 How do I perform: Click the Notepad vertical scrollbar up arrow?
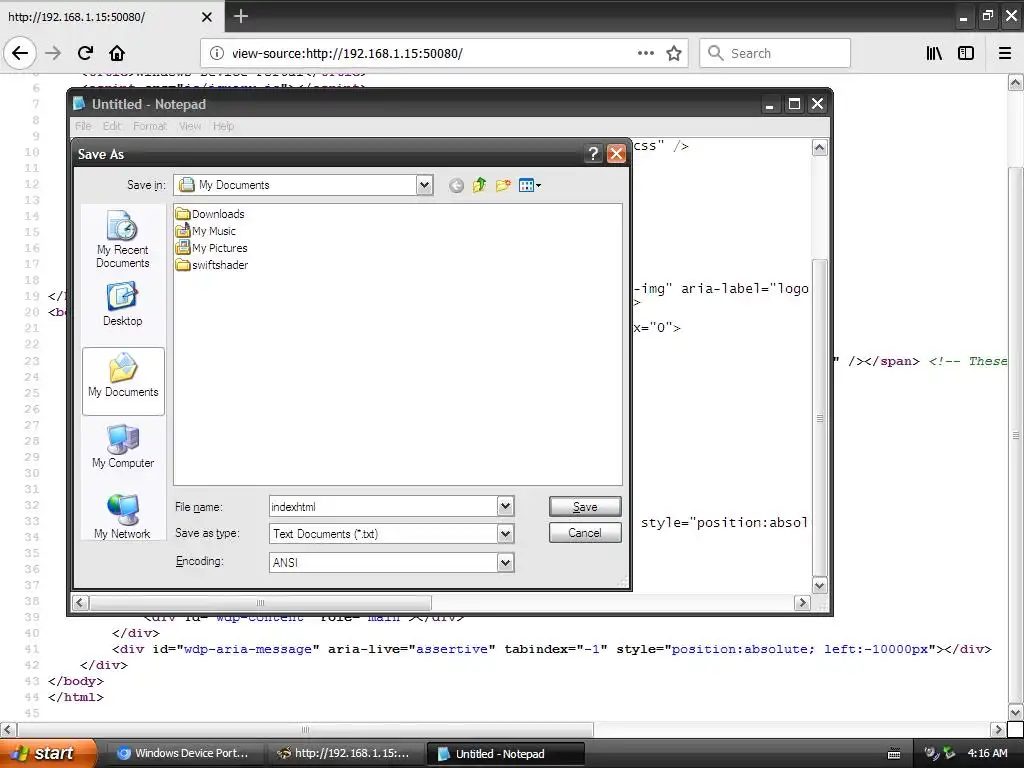[820, 148]
